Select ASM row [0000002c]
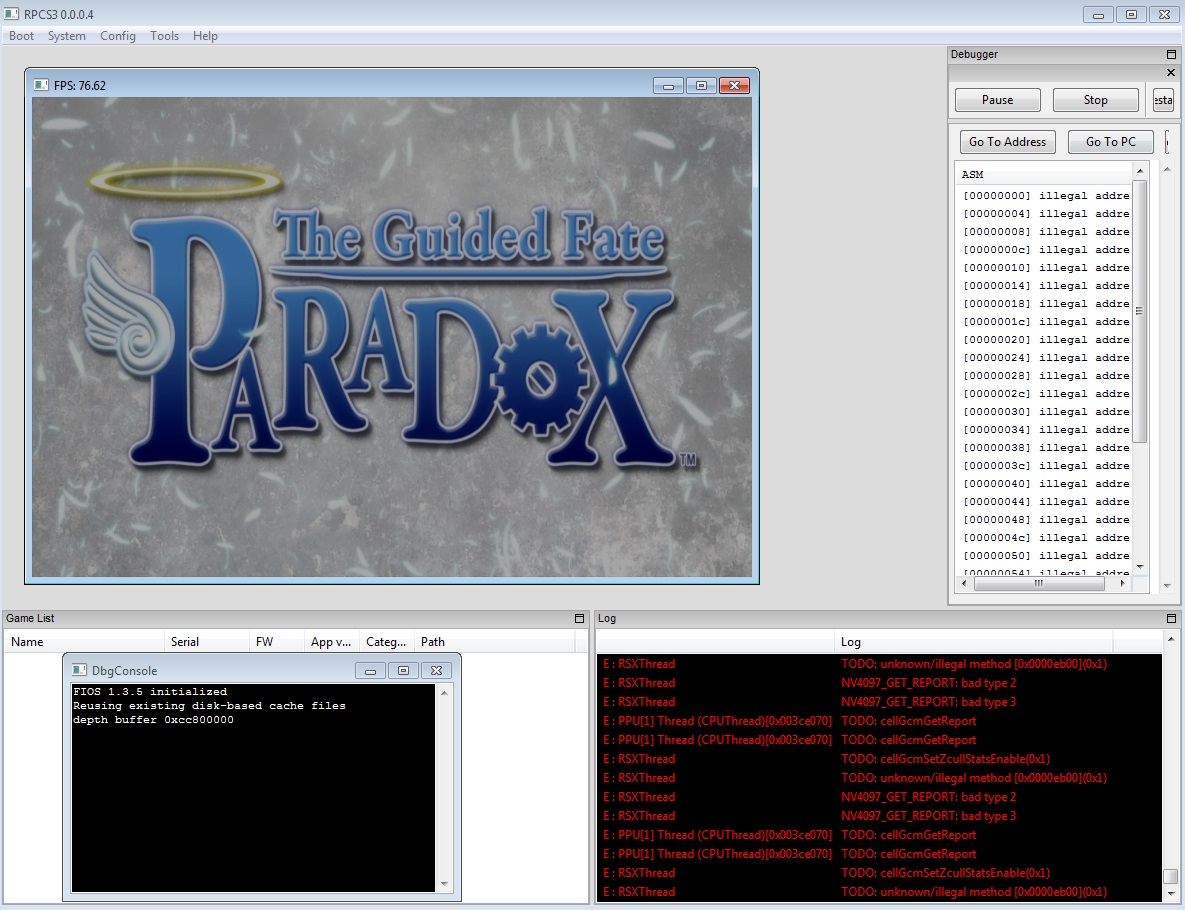The image size is (1185, 910). (x=1046, y=394)
